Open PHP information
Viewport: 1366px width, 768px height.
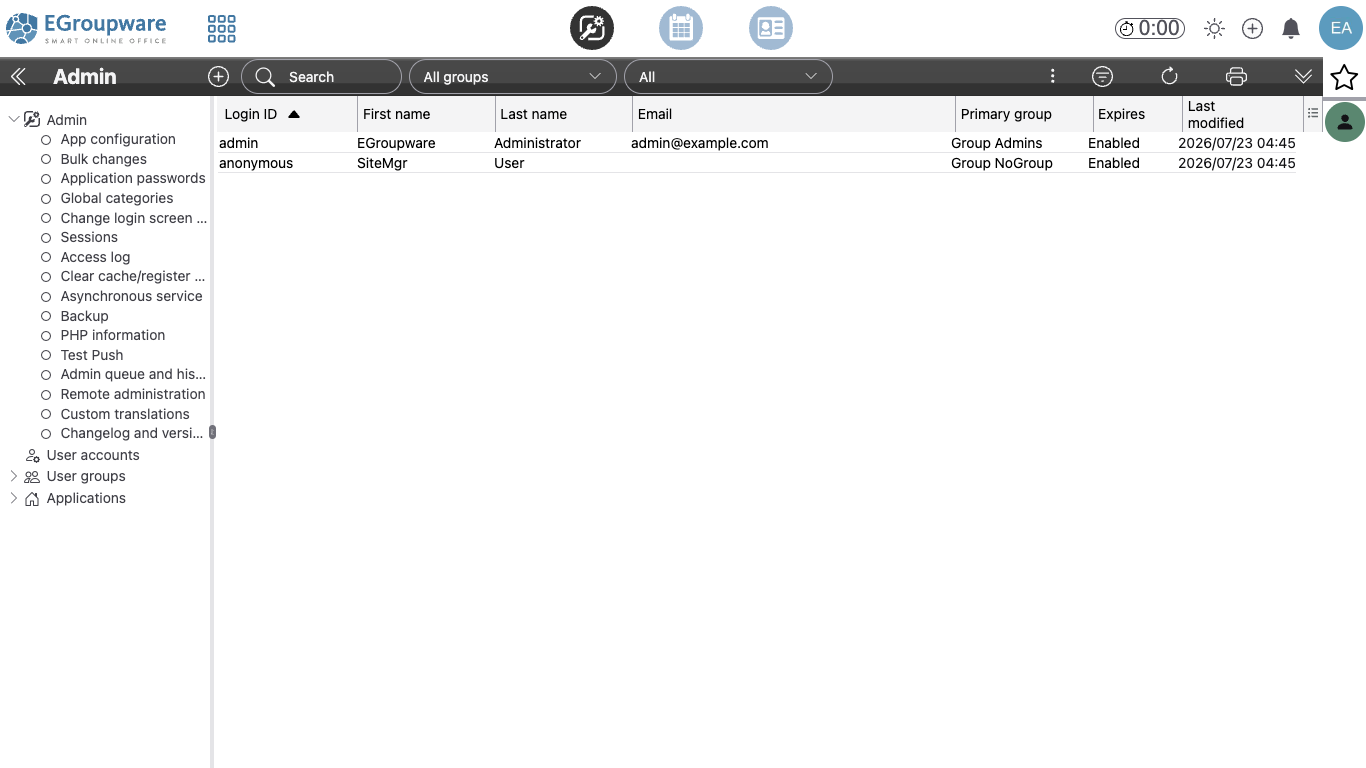(113, 335)
